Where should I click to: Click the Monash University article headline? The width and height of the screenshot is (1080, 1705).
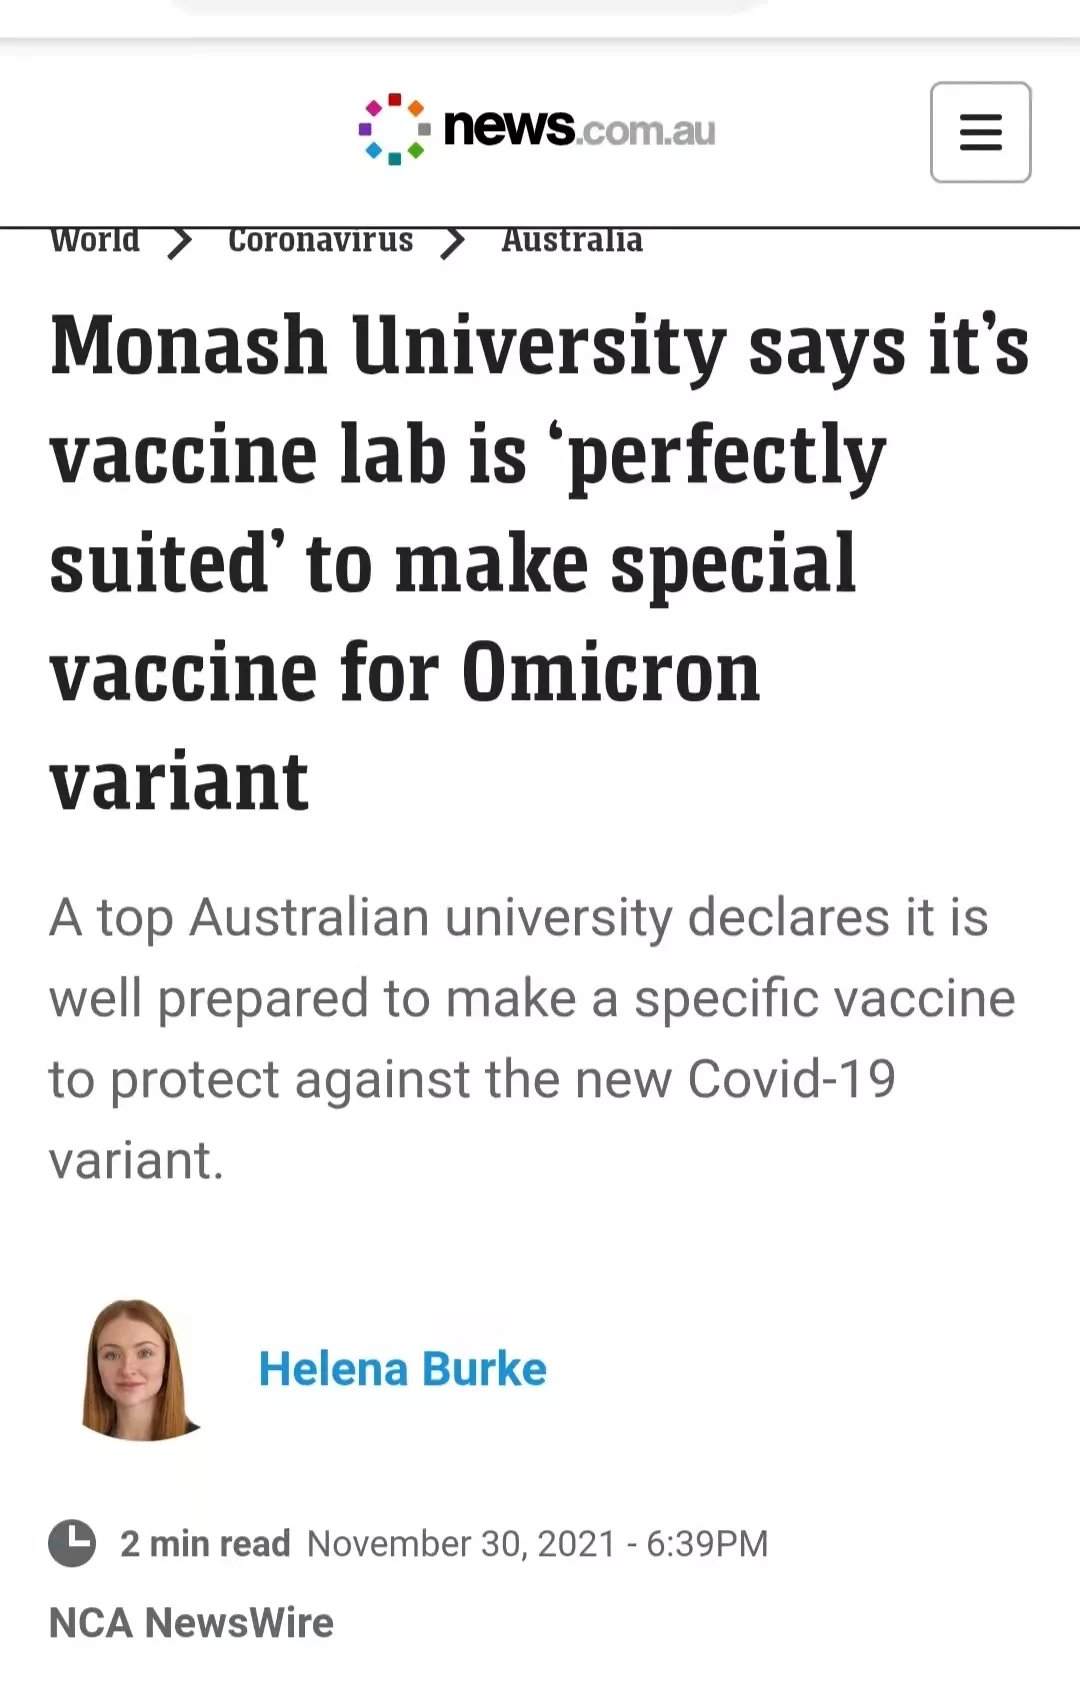(x=540, y=563)
